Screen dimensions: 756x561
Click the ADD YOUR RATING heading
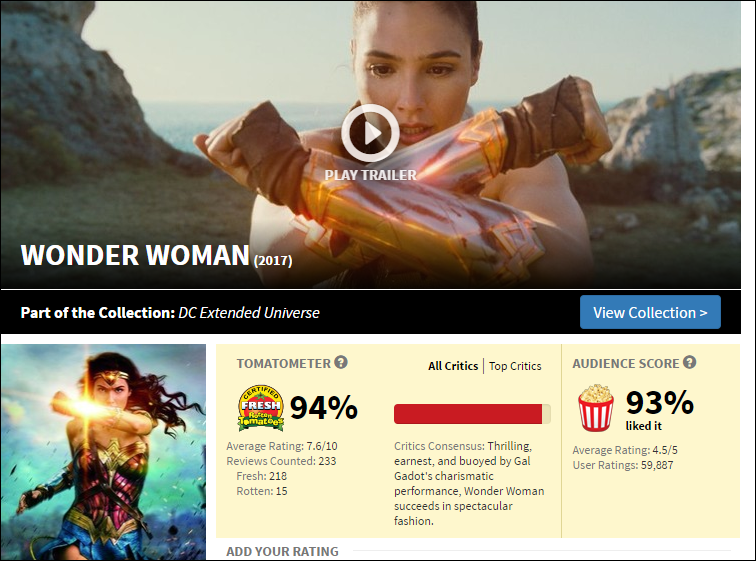click(282, 551)
